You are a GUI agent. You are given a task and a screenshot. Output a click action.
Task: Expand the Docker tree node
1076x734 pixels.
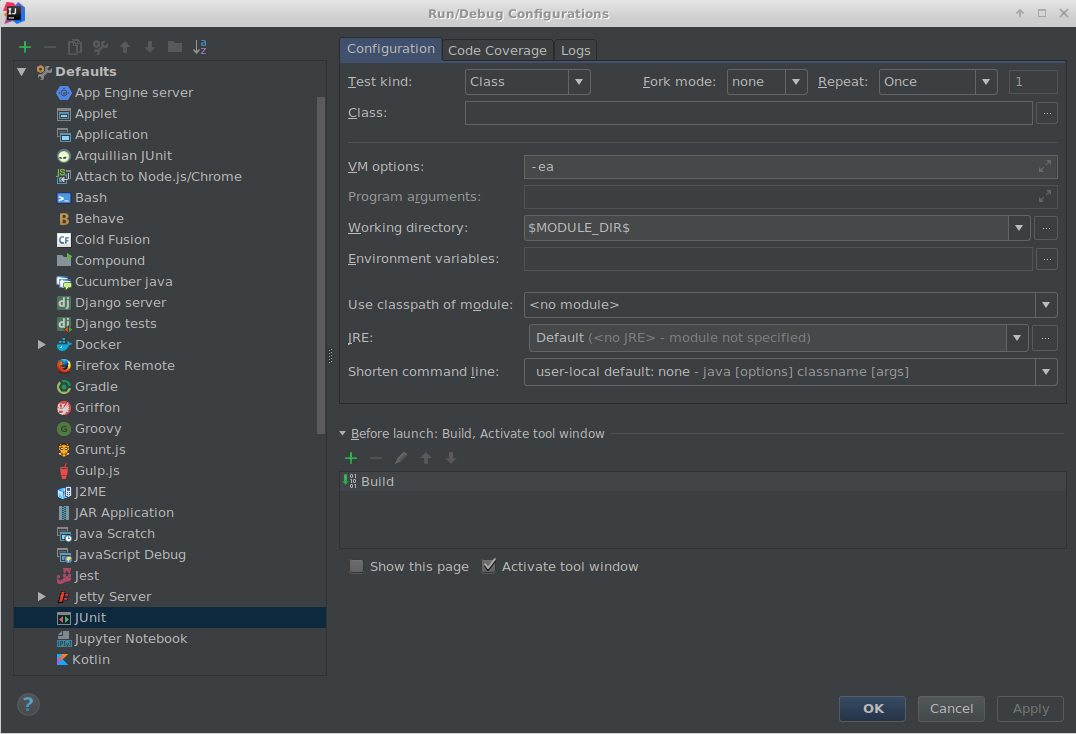pos(41,344)
